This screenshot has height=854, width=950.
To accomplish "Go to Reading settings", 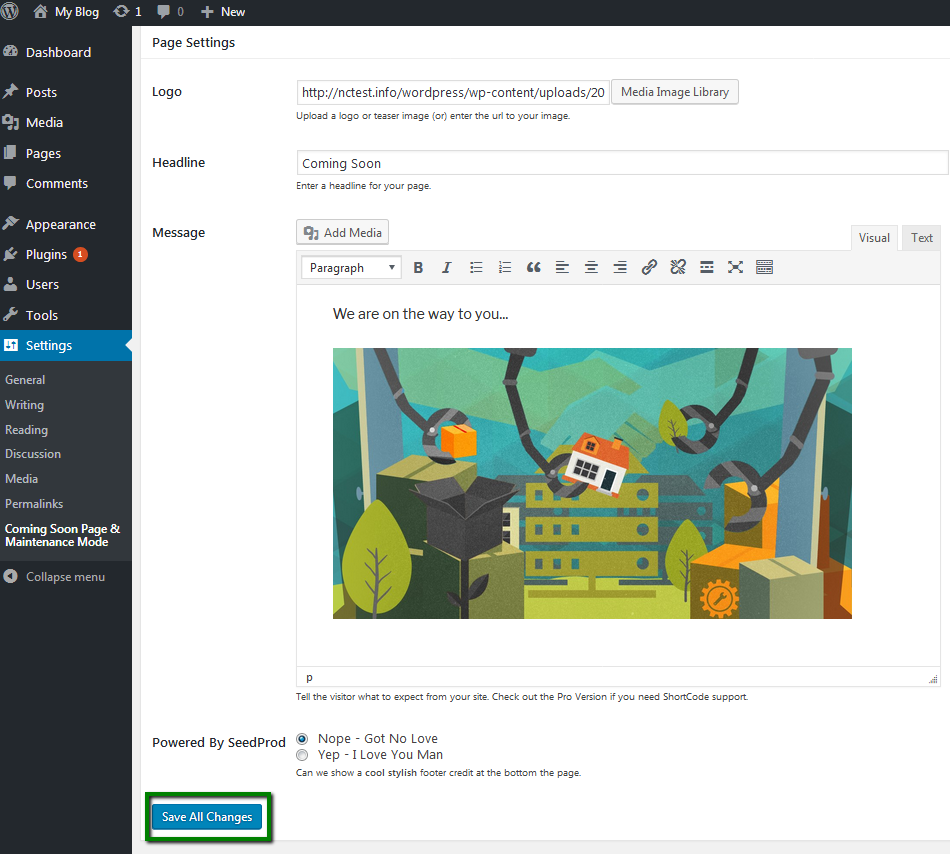I will click(x=26, y=429).
